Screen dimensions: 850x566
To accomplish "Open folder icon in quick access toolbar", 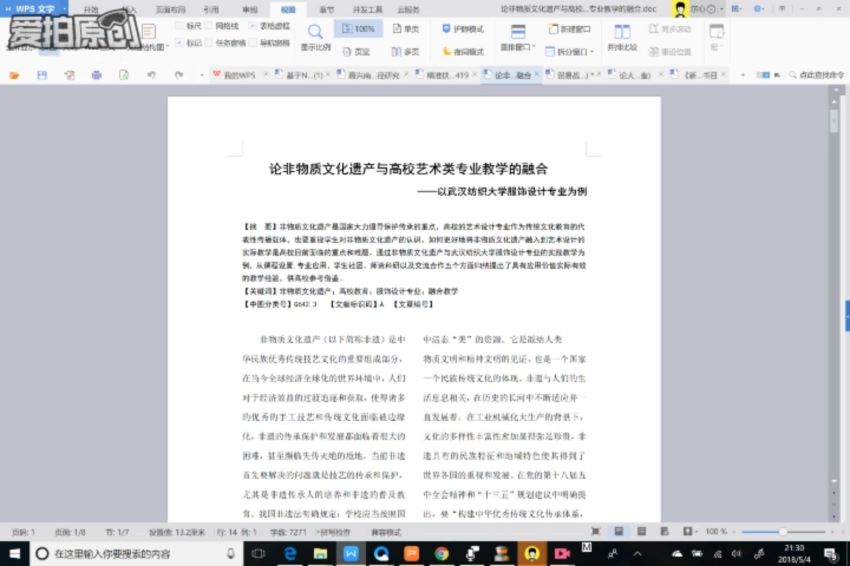I will [x=14, y=75].
